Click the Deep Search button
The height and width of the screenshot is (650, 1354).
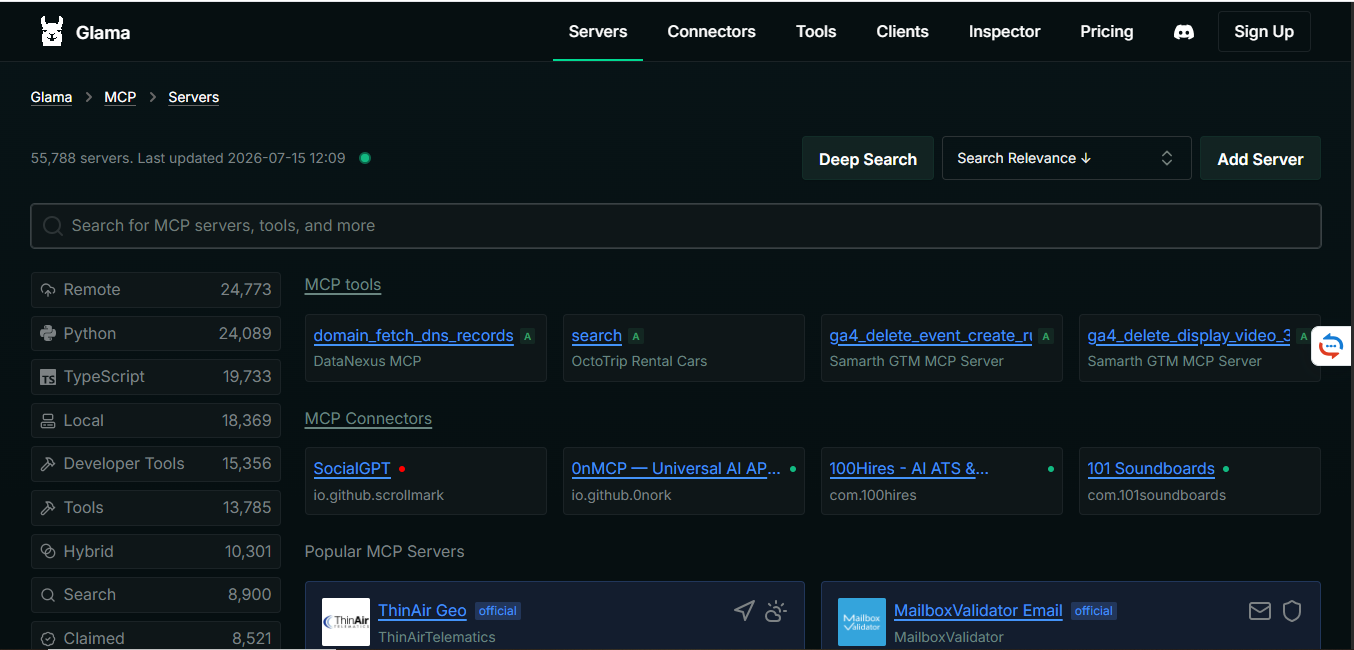coord(868,159)
